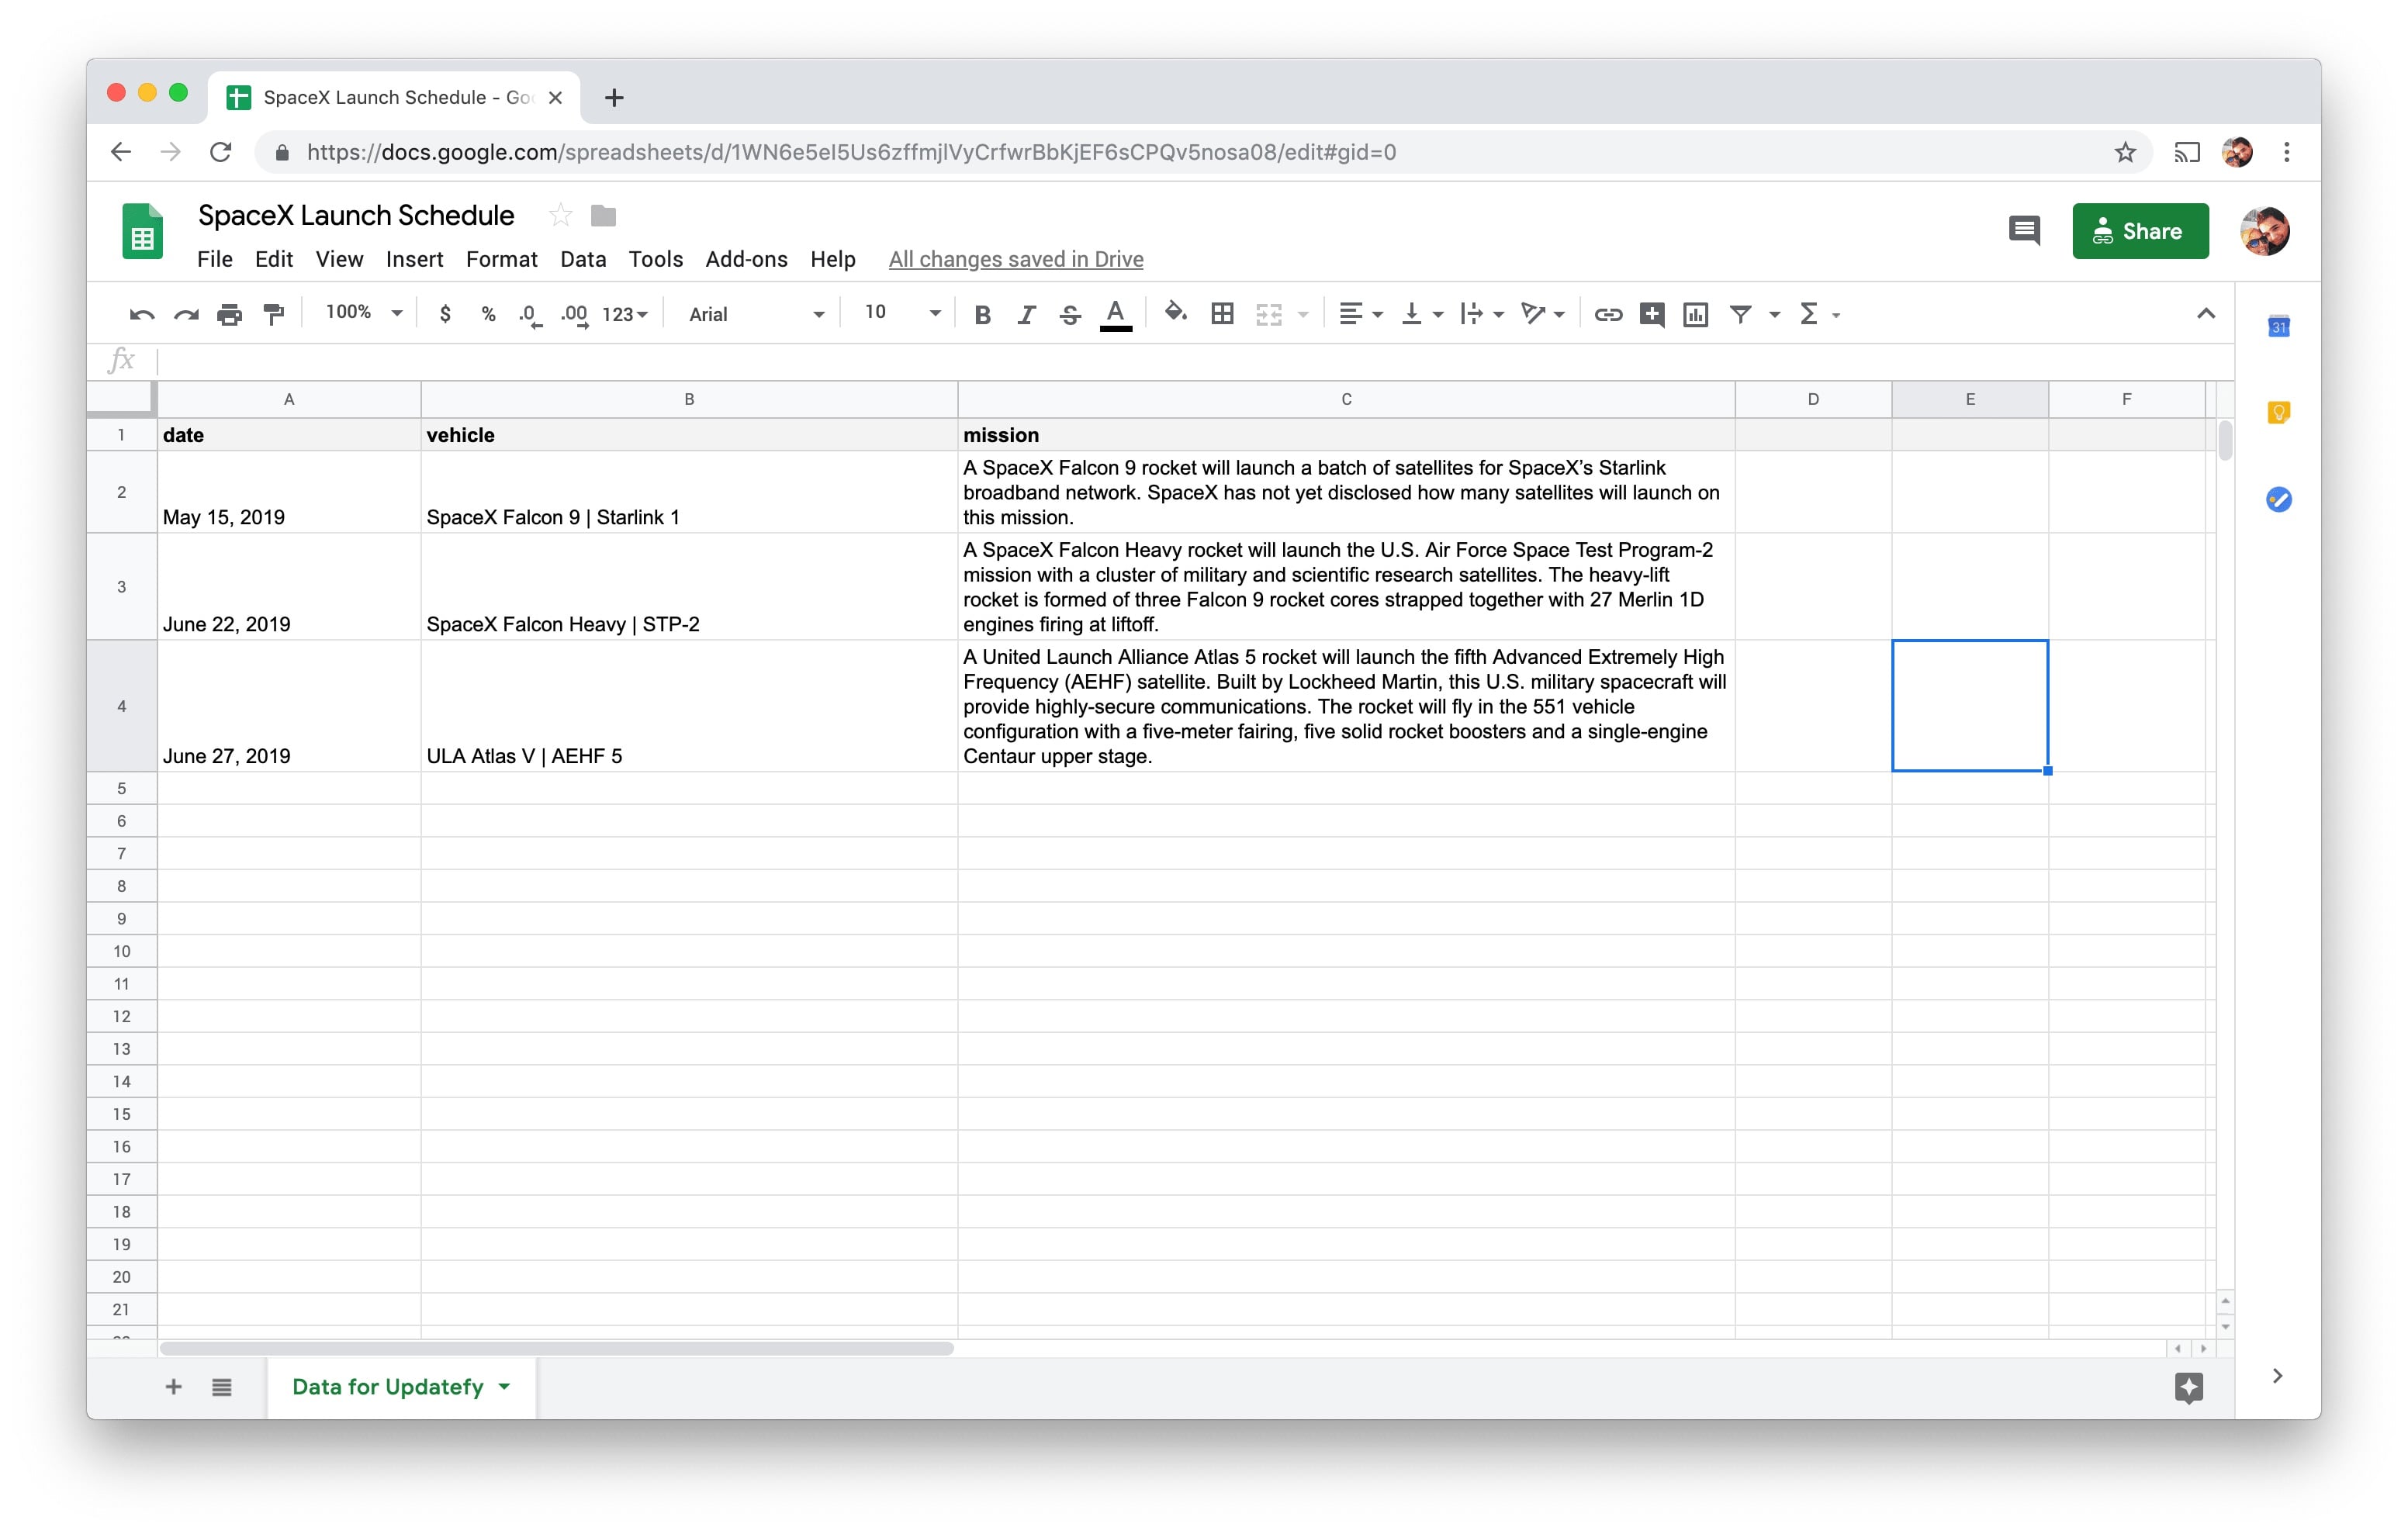Screen dimensions: 2408x1534
Task: Open text rotation dropdown
Action: 1543,314
